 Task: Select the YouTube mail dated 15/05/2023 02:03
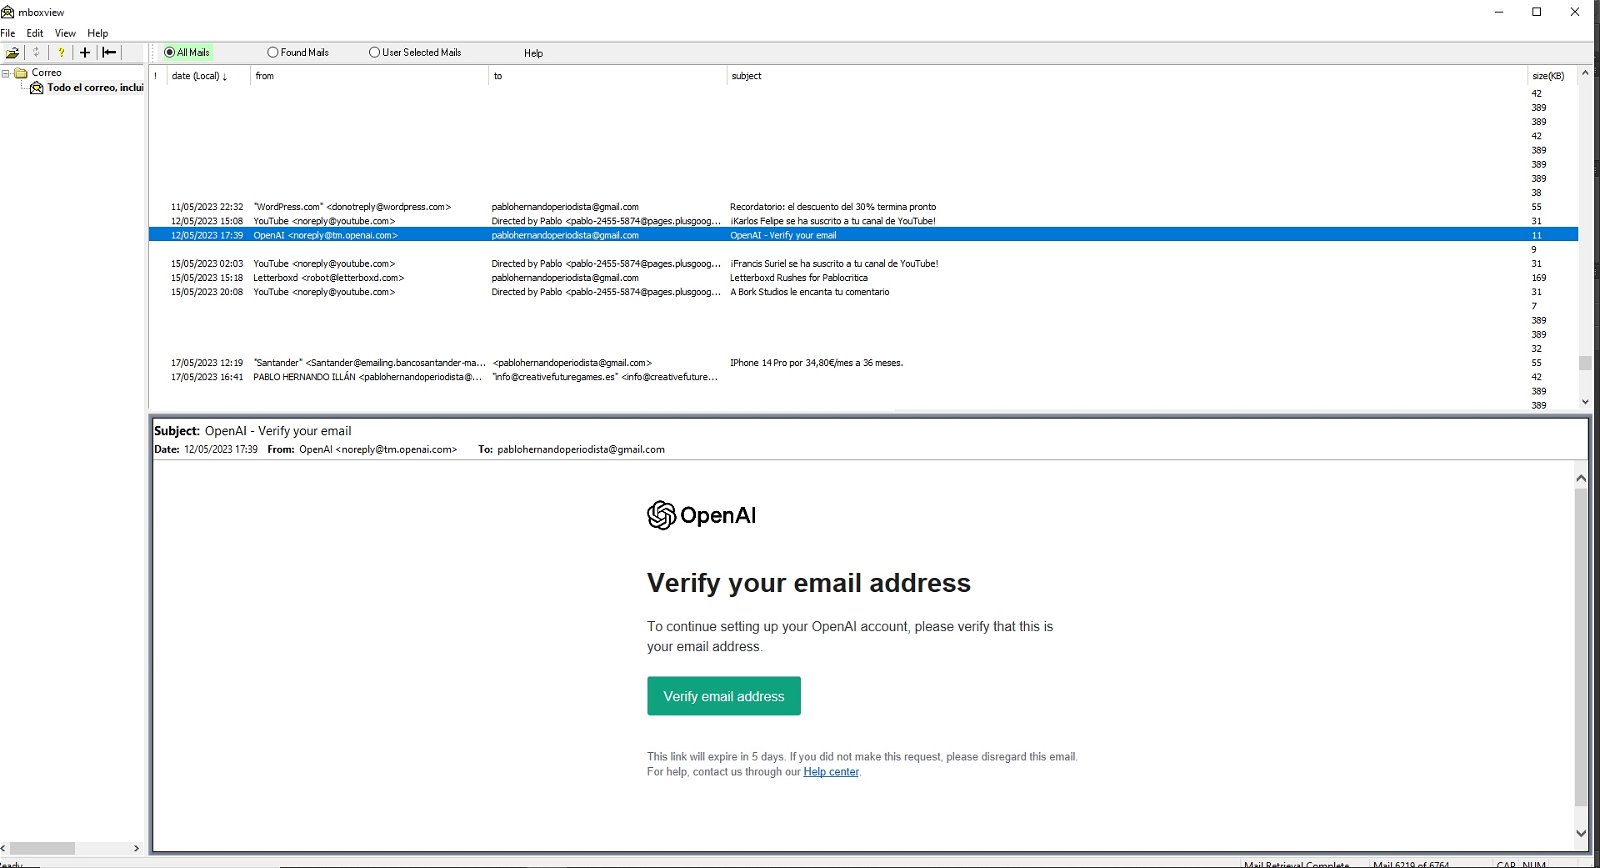coord(863,264)
